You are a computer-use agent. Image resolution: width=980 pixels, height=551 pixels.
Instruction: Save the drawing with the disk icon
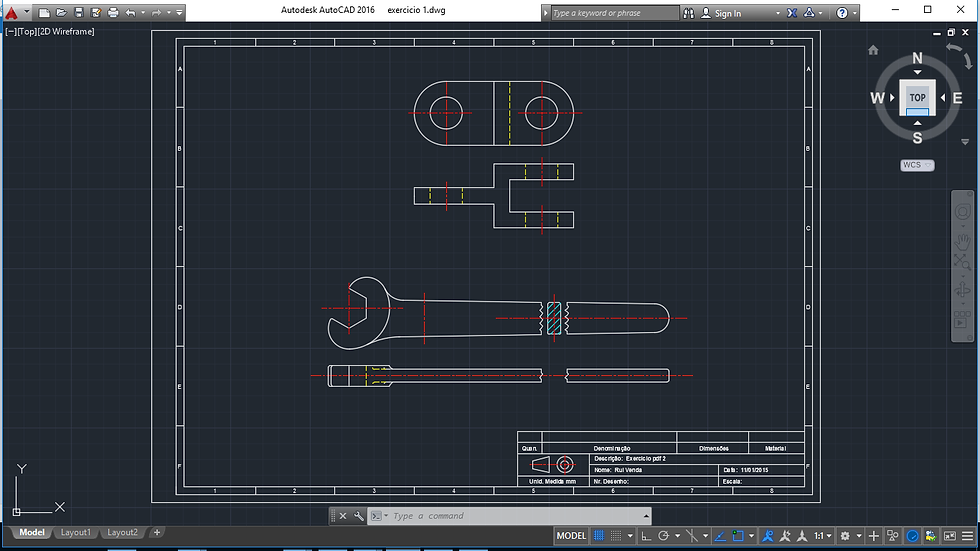click(78, 12)
